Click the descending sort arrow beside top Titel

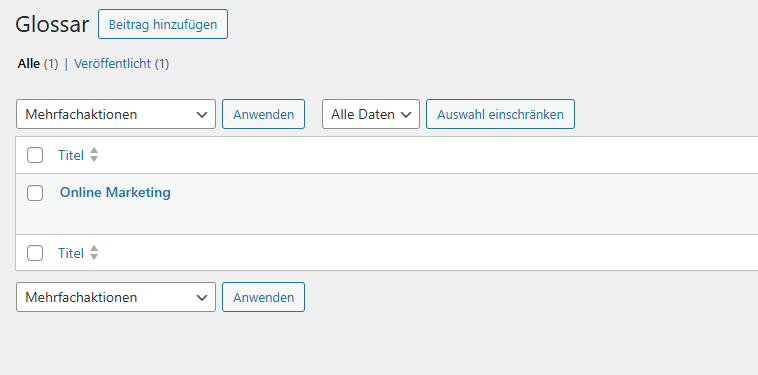click(x=94, y=159)
